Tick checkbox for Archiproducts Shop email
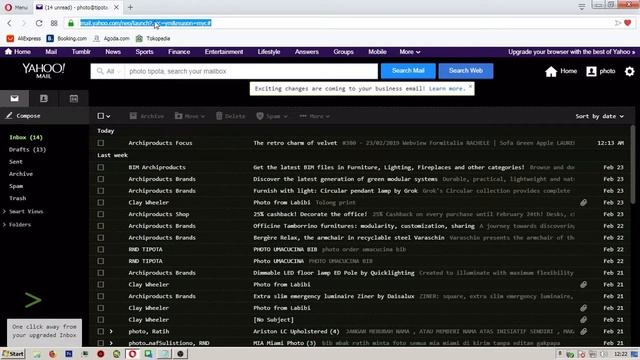640x360 pixels. [x=101, y=214]
